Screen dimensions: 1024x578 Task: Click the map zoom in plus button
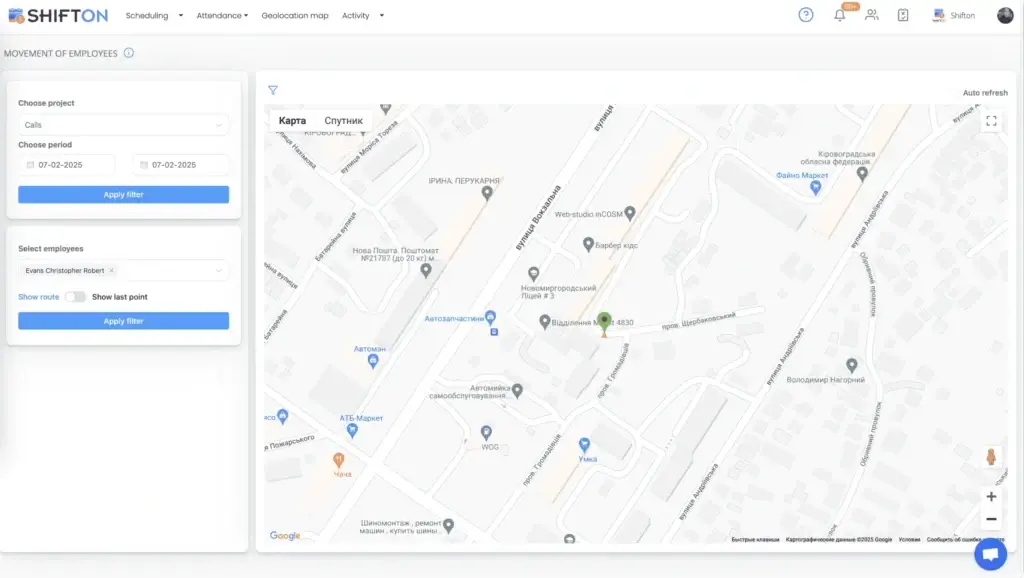tap(991, 497)
